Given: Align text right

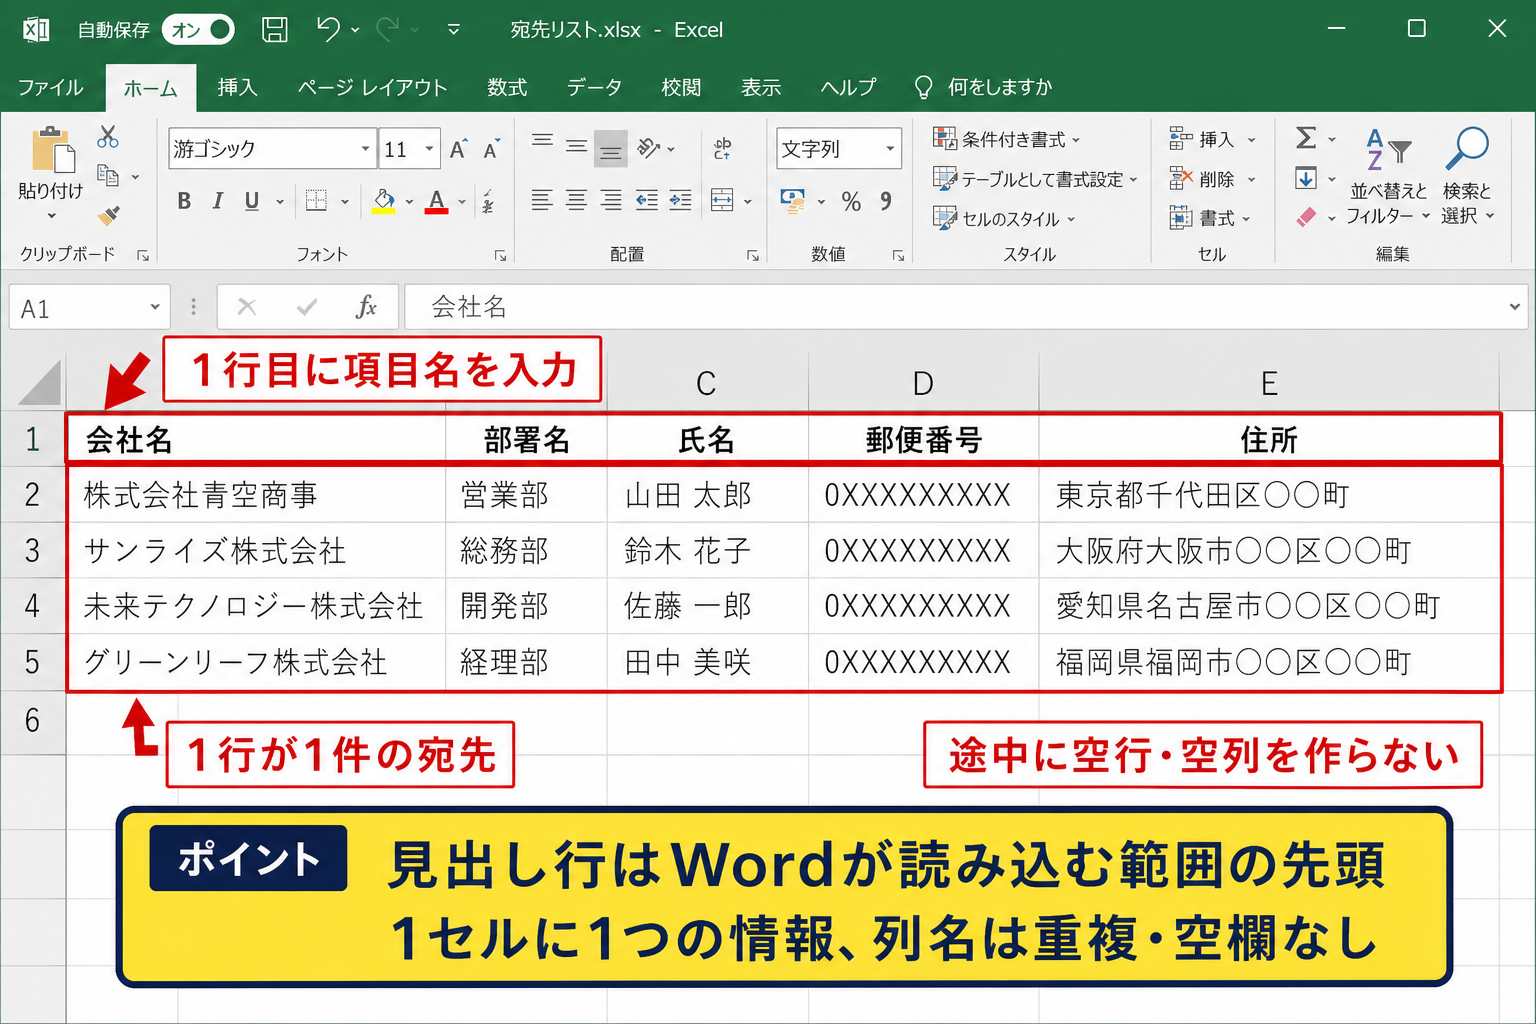Looking at the screenshot, I should tap(611, 200).
